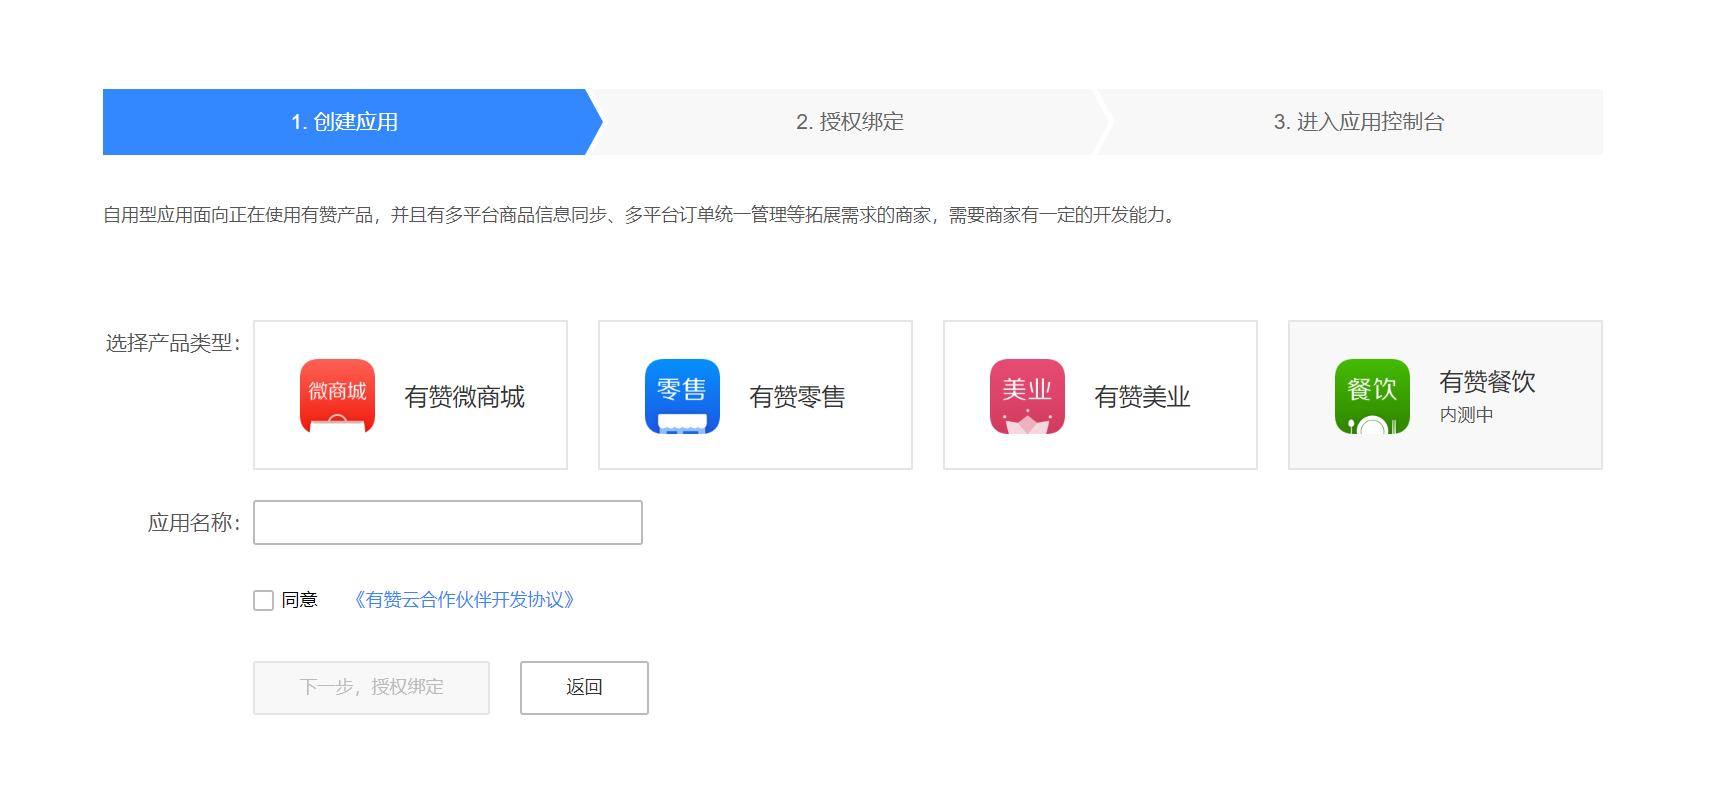Click the red 微商城 product icon
Screen dimensions: 1720x812
pyautogui.click(x=337, y=396)
